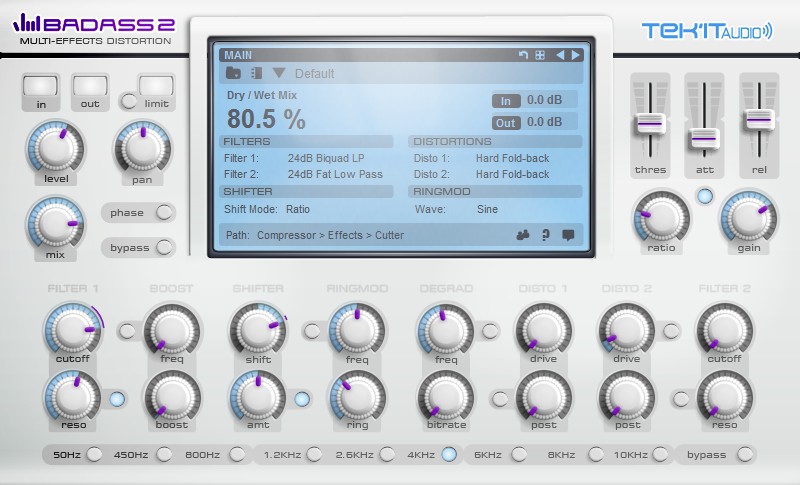Open the preset dropdown triangle
The width and height of the screenshot is (800, 485).
tap(279, 73)
